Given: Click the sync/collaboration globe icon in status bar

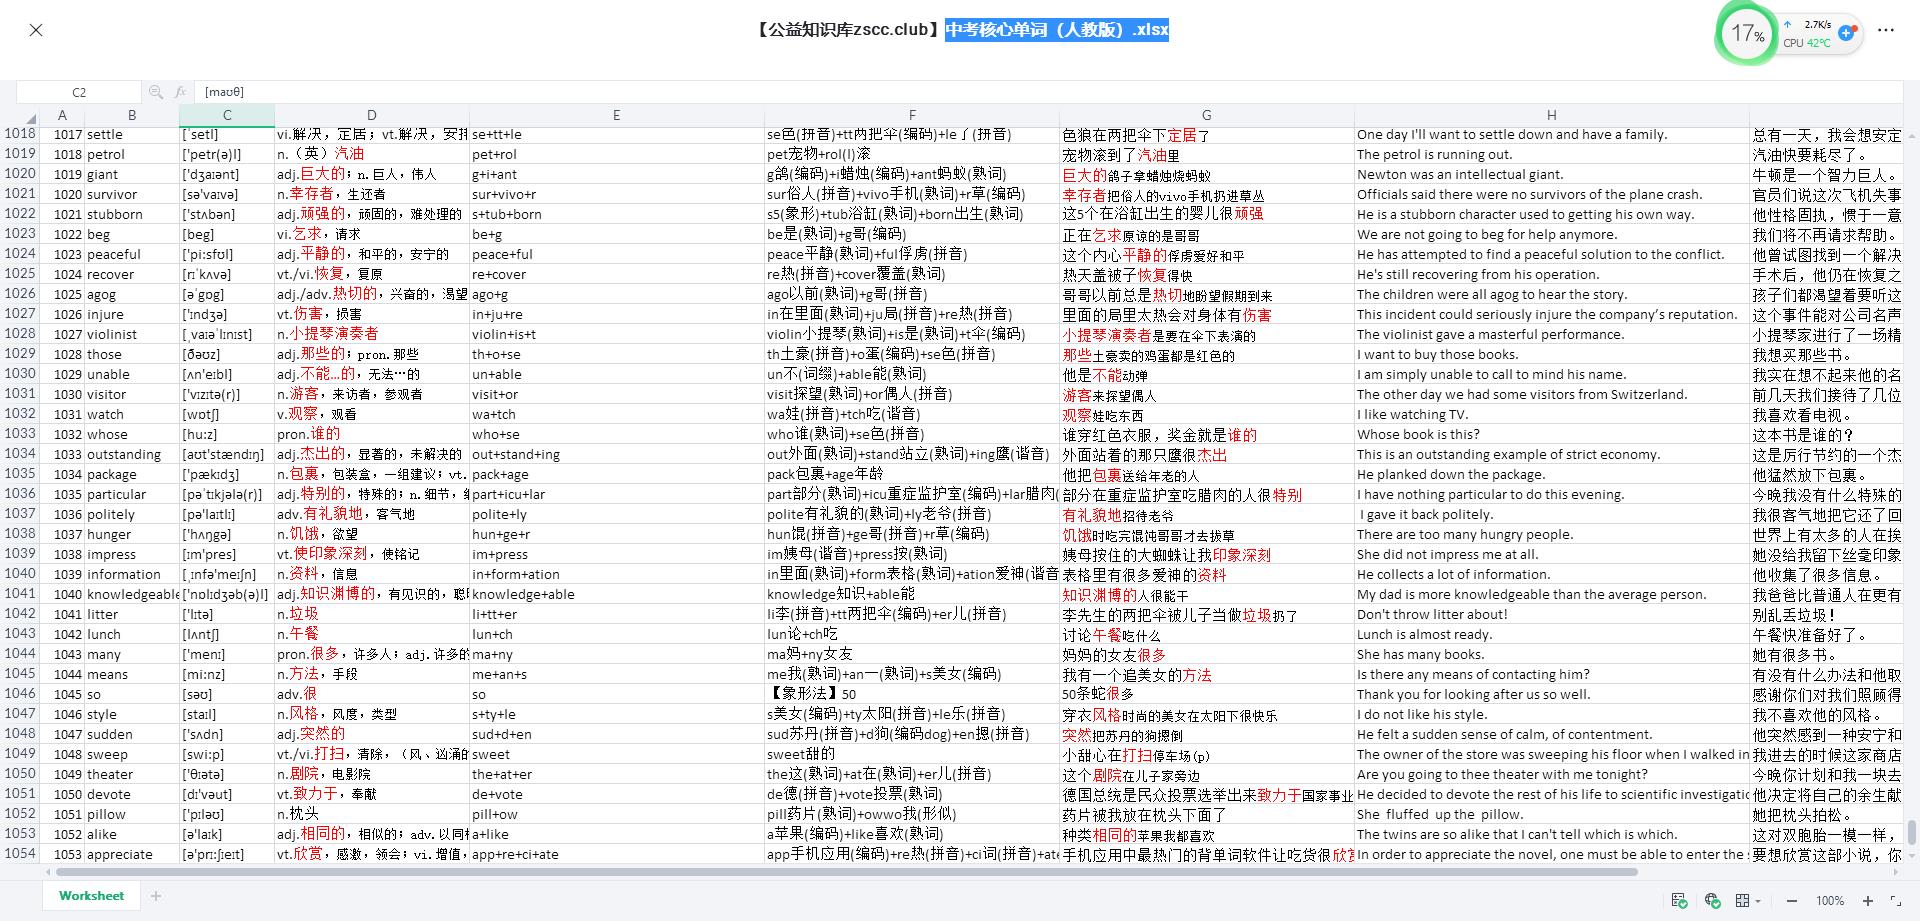Looking at the screenshot, I should point(1712,900).
